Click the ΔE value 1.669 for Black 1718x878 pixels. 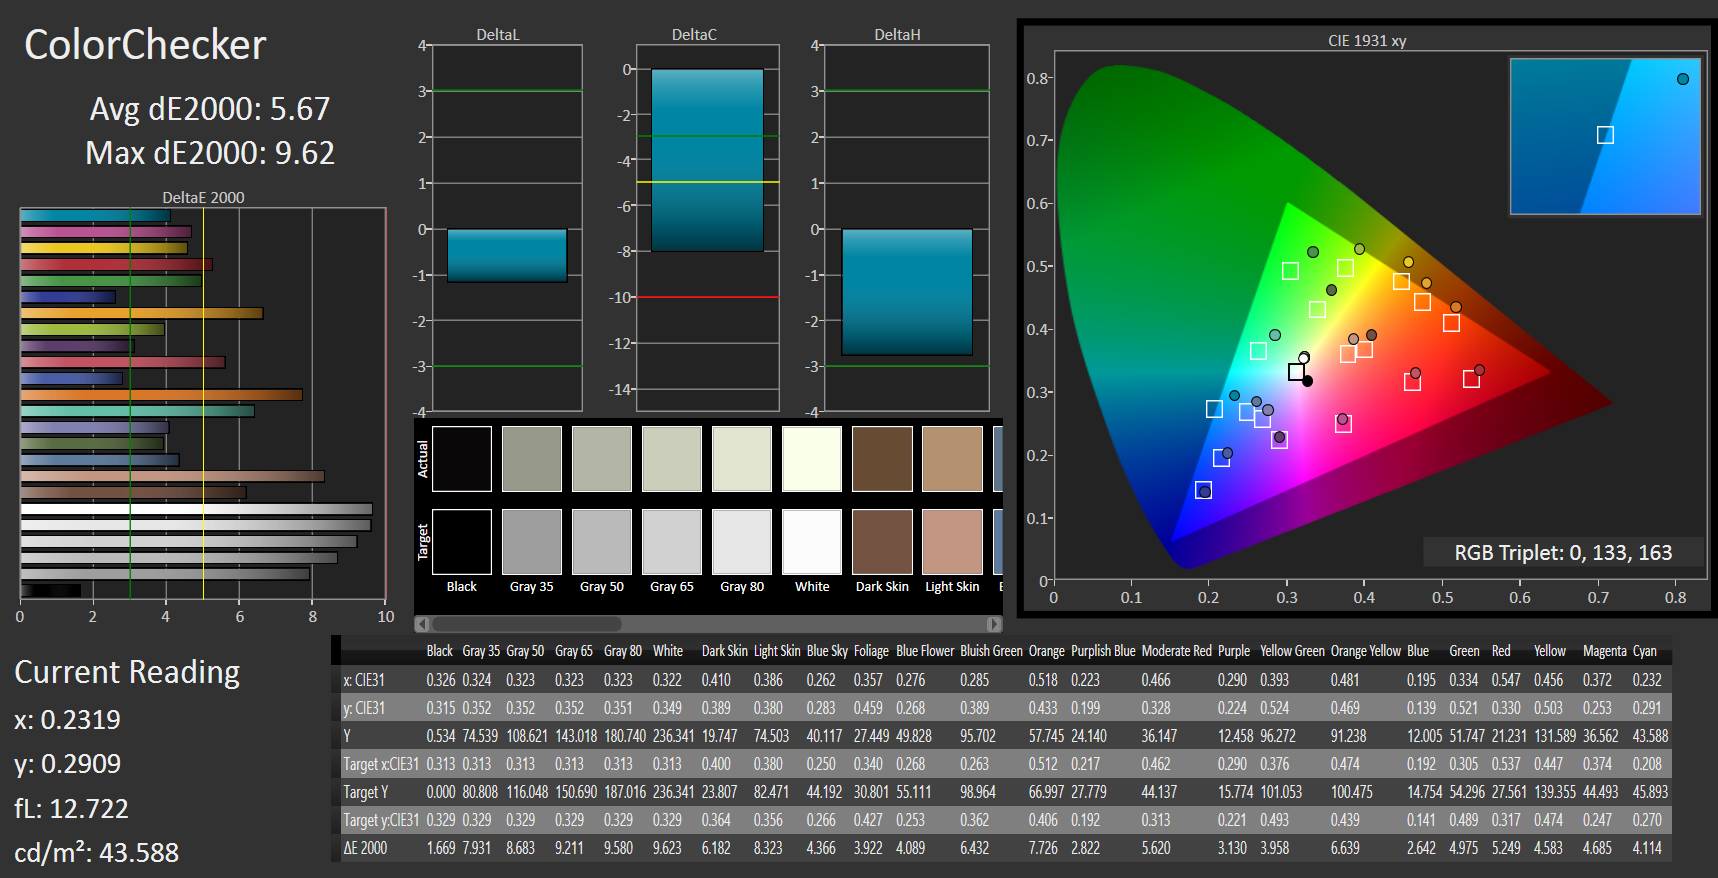click(x=441, y=848)
